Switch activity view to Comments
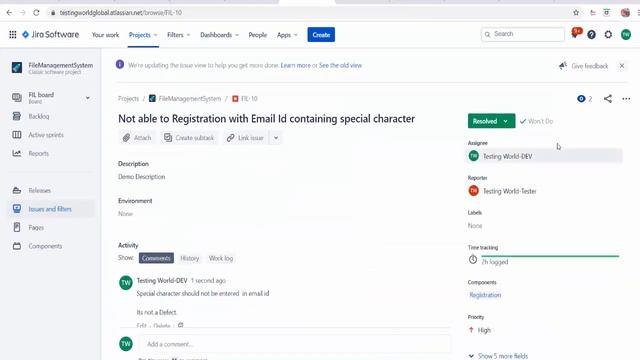 click(156, 258)
